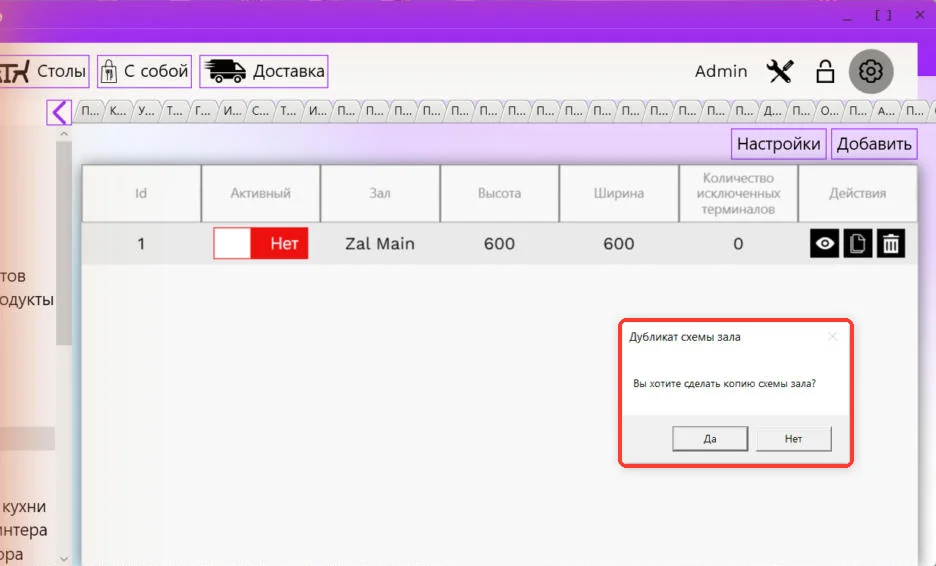Image resolution: width=936 pixels, height=566 pixels.
Task: Open the wrench and screwdriver tools icon
Action: (x=780, y=71)
